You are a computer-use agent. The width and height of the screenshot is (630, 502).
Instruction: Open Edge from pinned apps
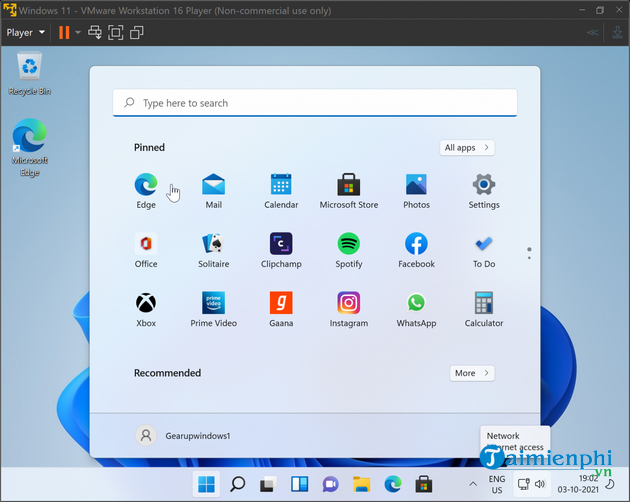(146, 191)
